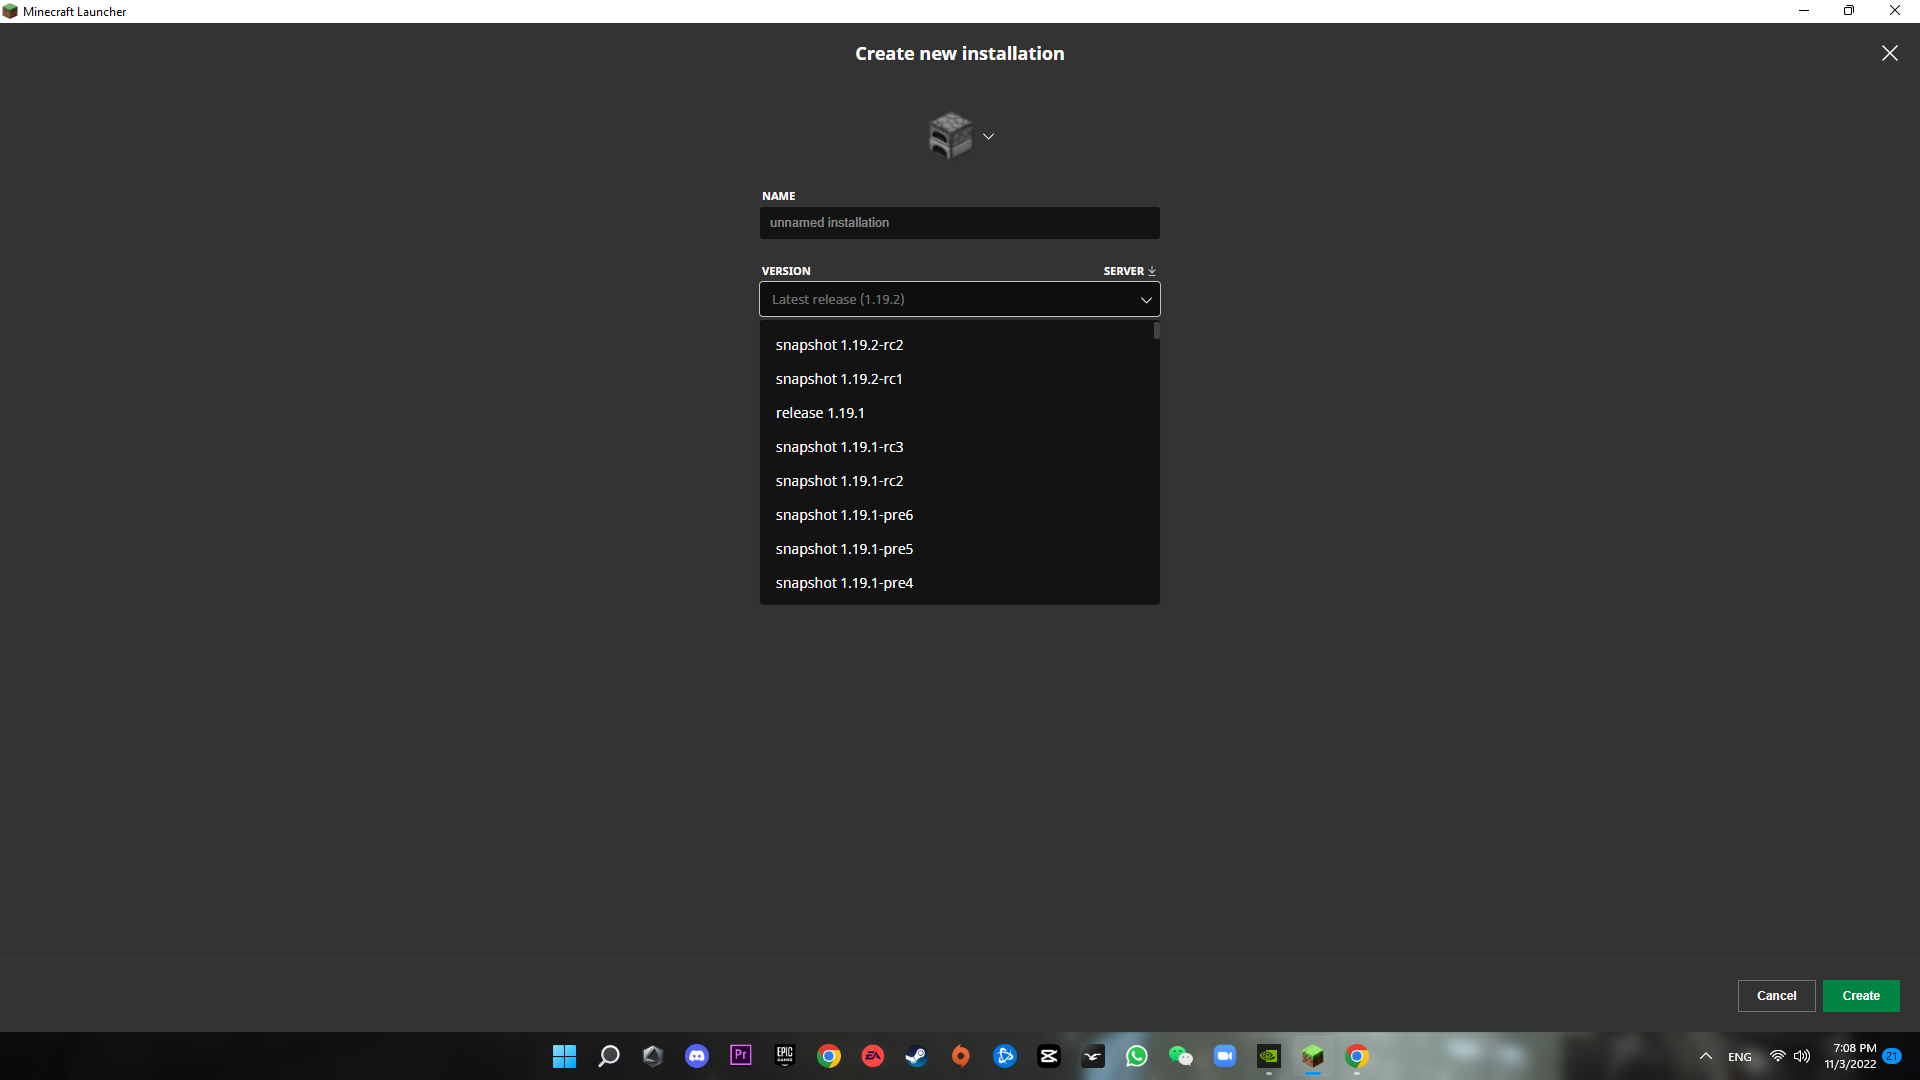This screenshot has width=1920, height=1080.
Task: Open Discord from the taskbar
Action: [x=697, y=1056]
